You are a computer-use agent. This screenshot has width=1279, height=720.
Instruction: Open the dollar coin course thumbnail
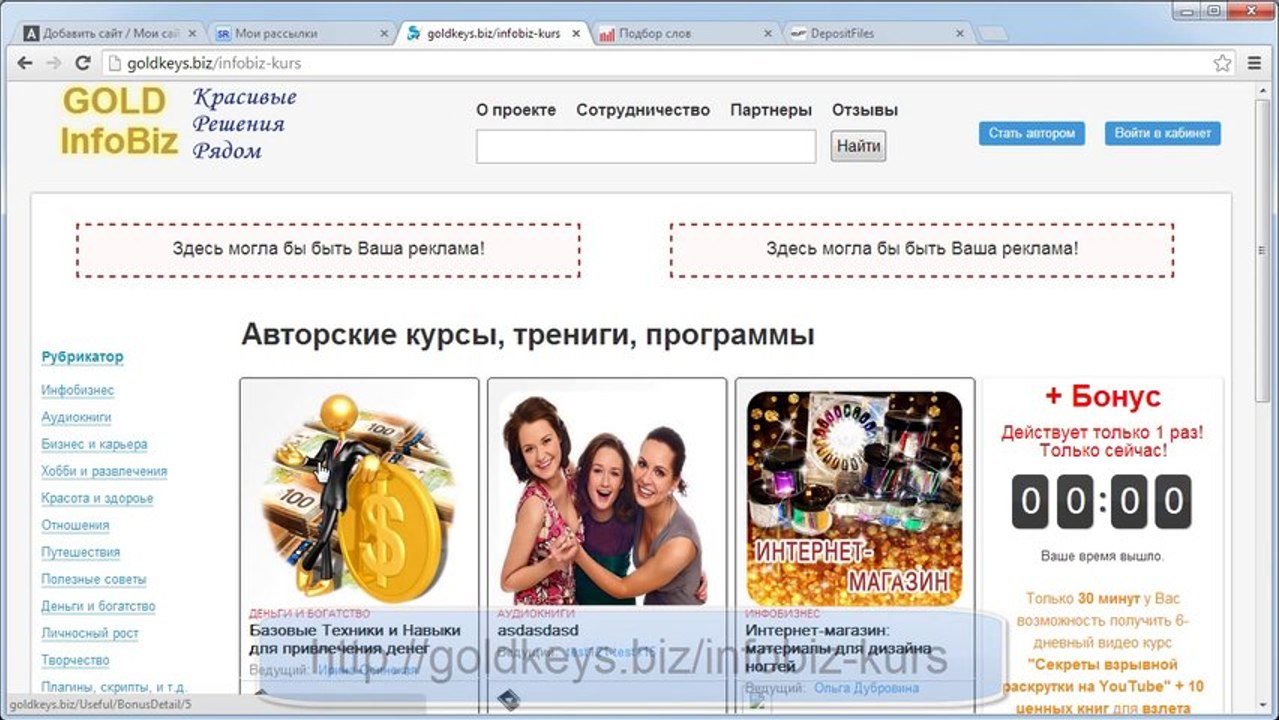coord(359,497)
